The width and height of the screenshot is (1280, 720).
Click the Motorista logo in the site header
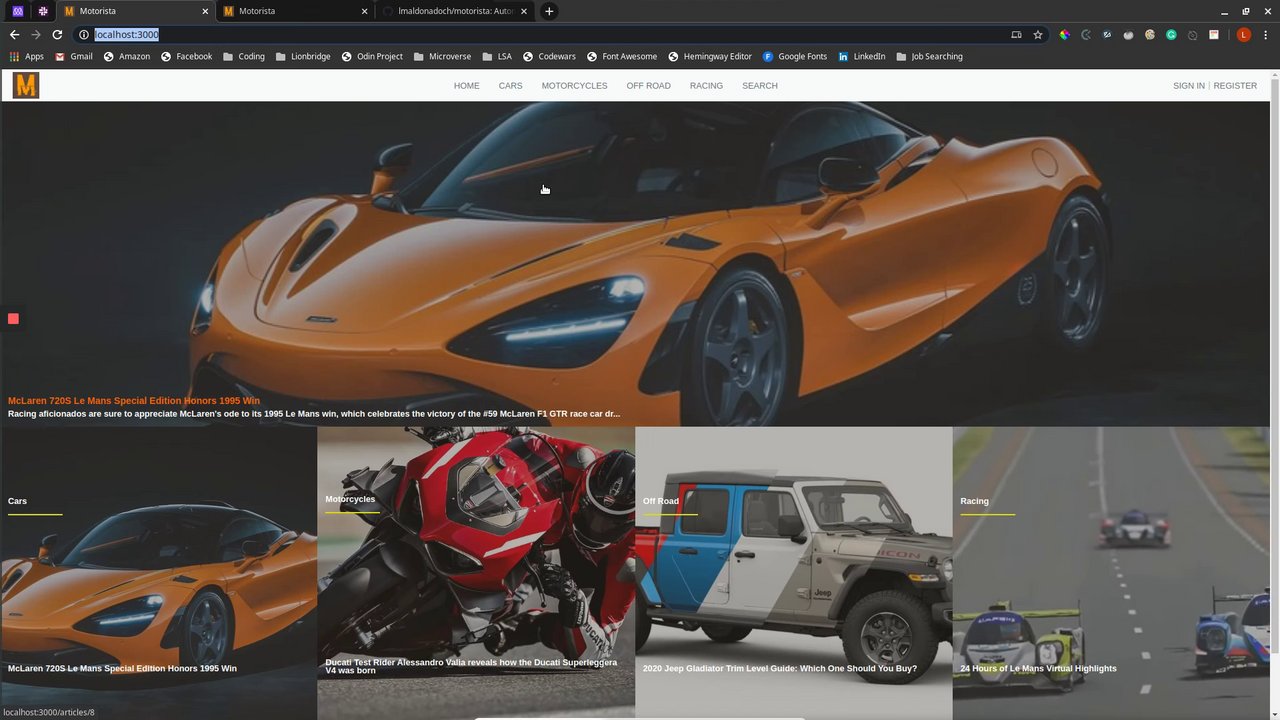click(26, 86)
